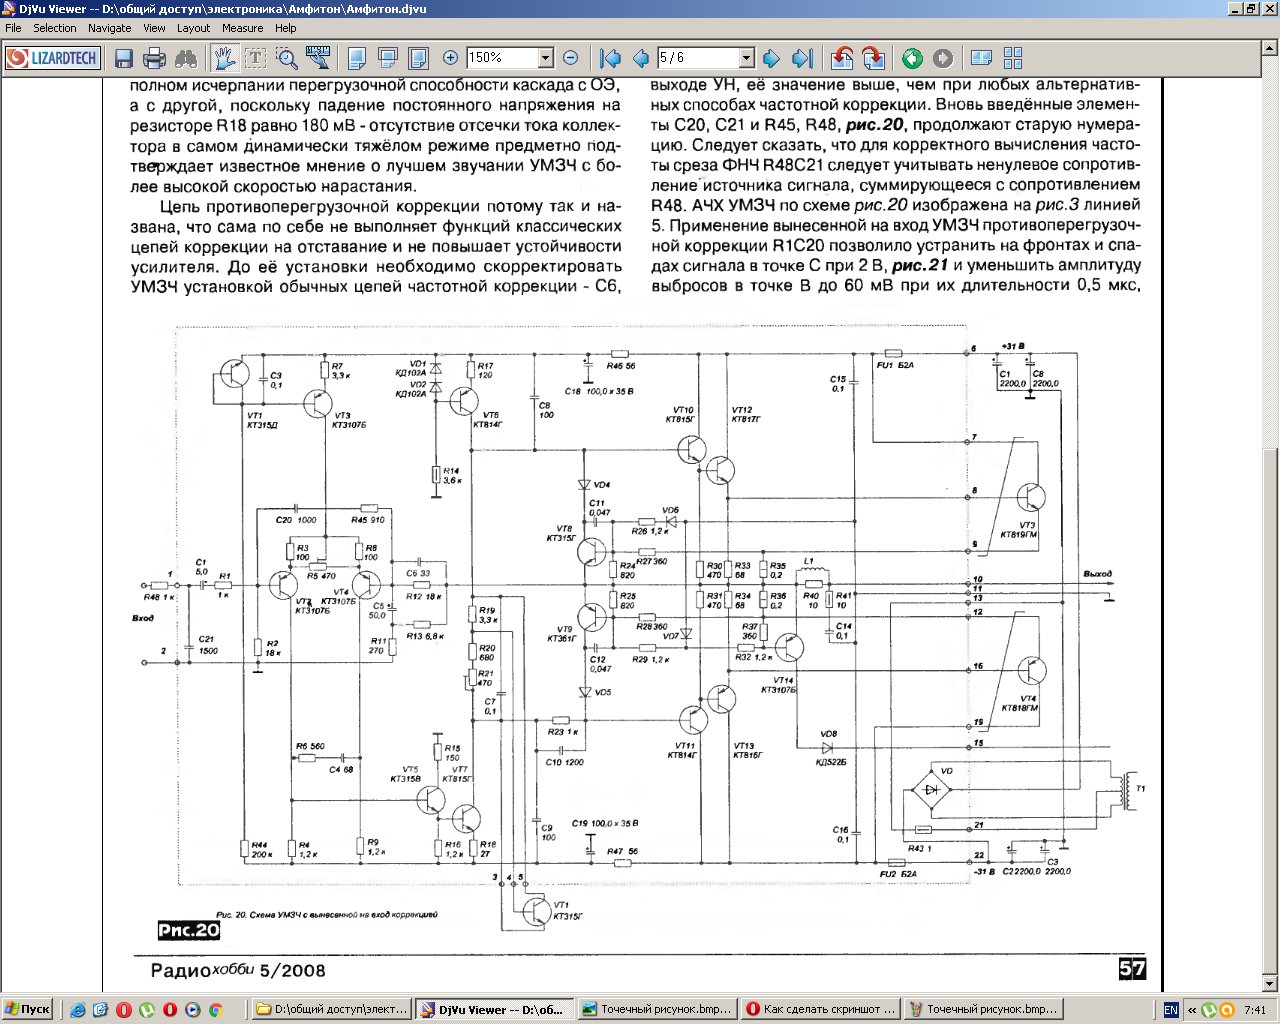Open the page number 5 / 6 dropdown
The width and height of the screenshot is (1280, 1024).
(745, 58)
